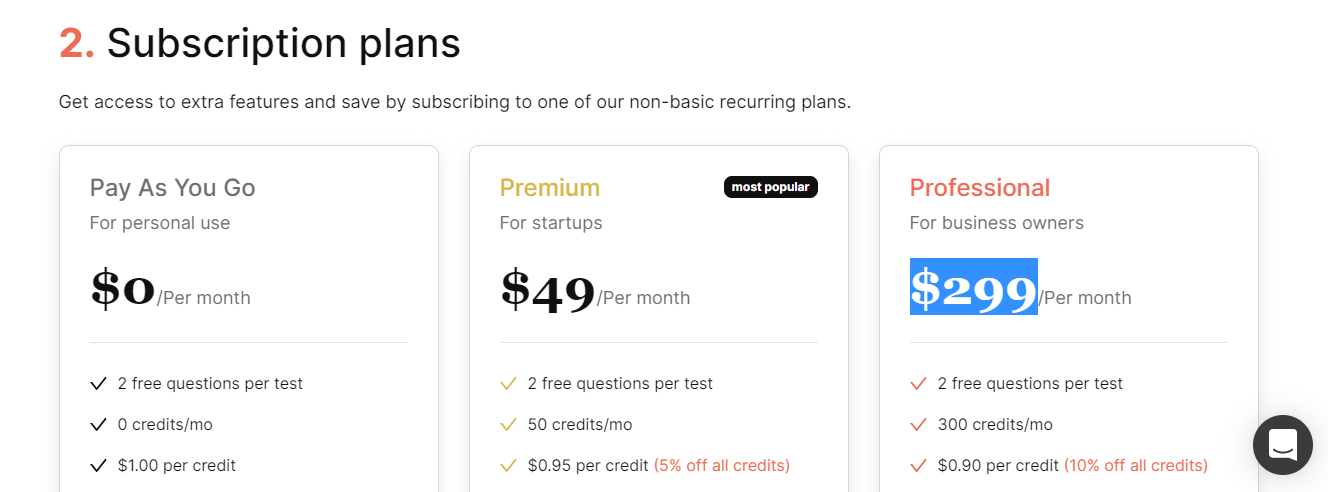The height and width of the screenshot is (492, 1328).
Task: Click the checkmark next to 0 credits/mo
Action: 98,425
